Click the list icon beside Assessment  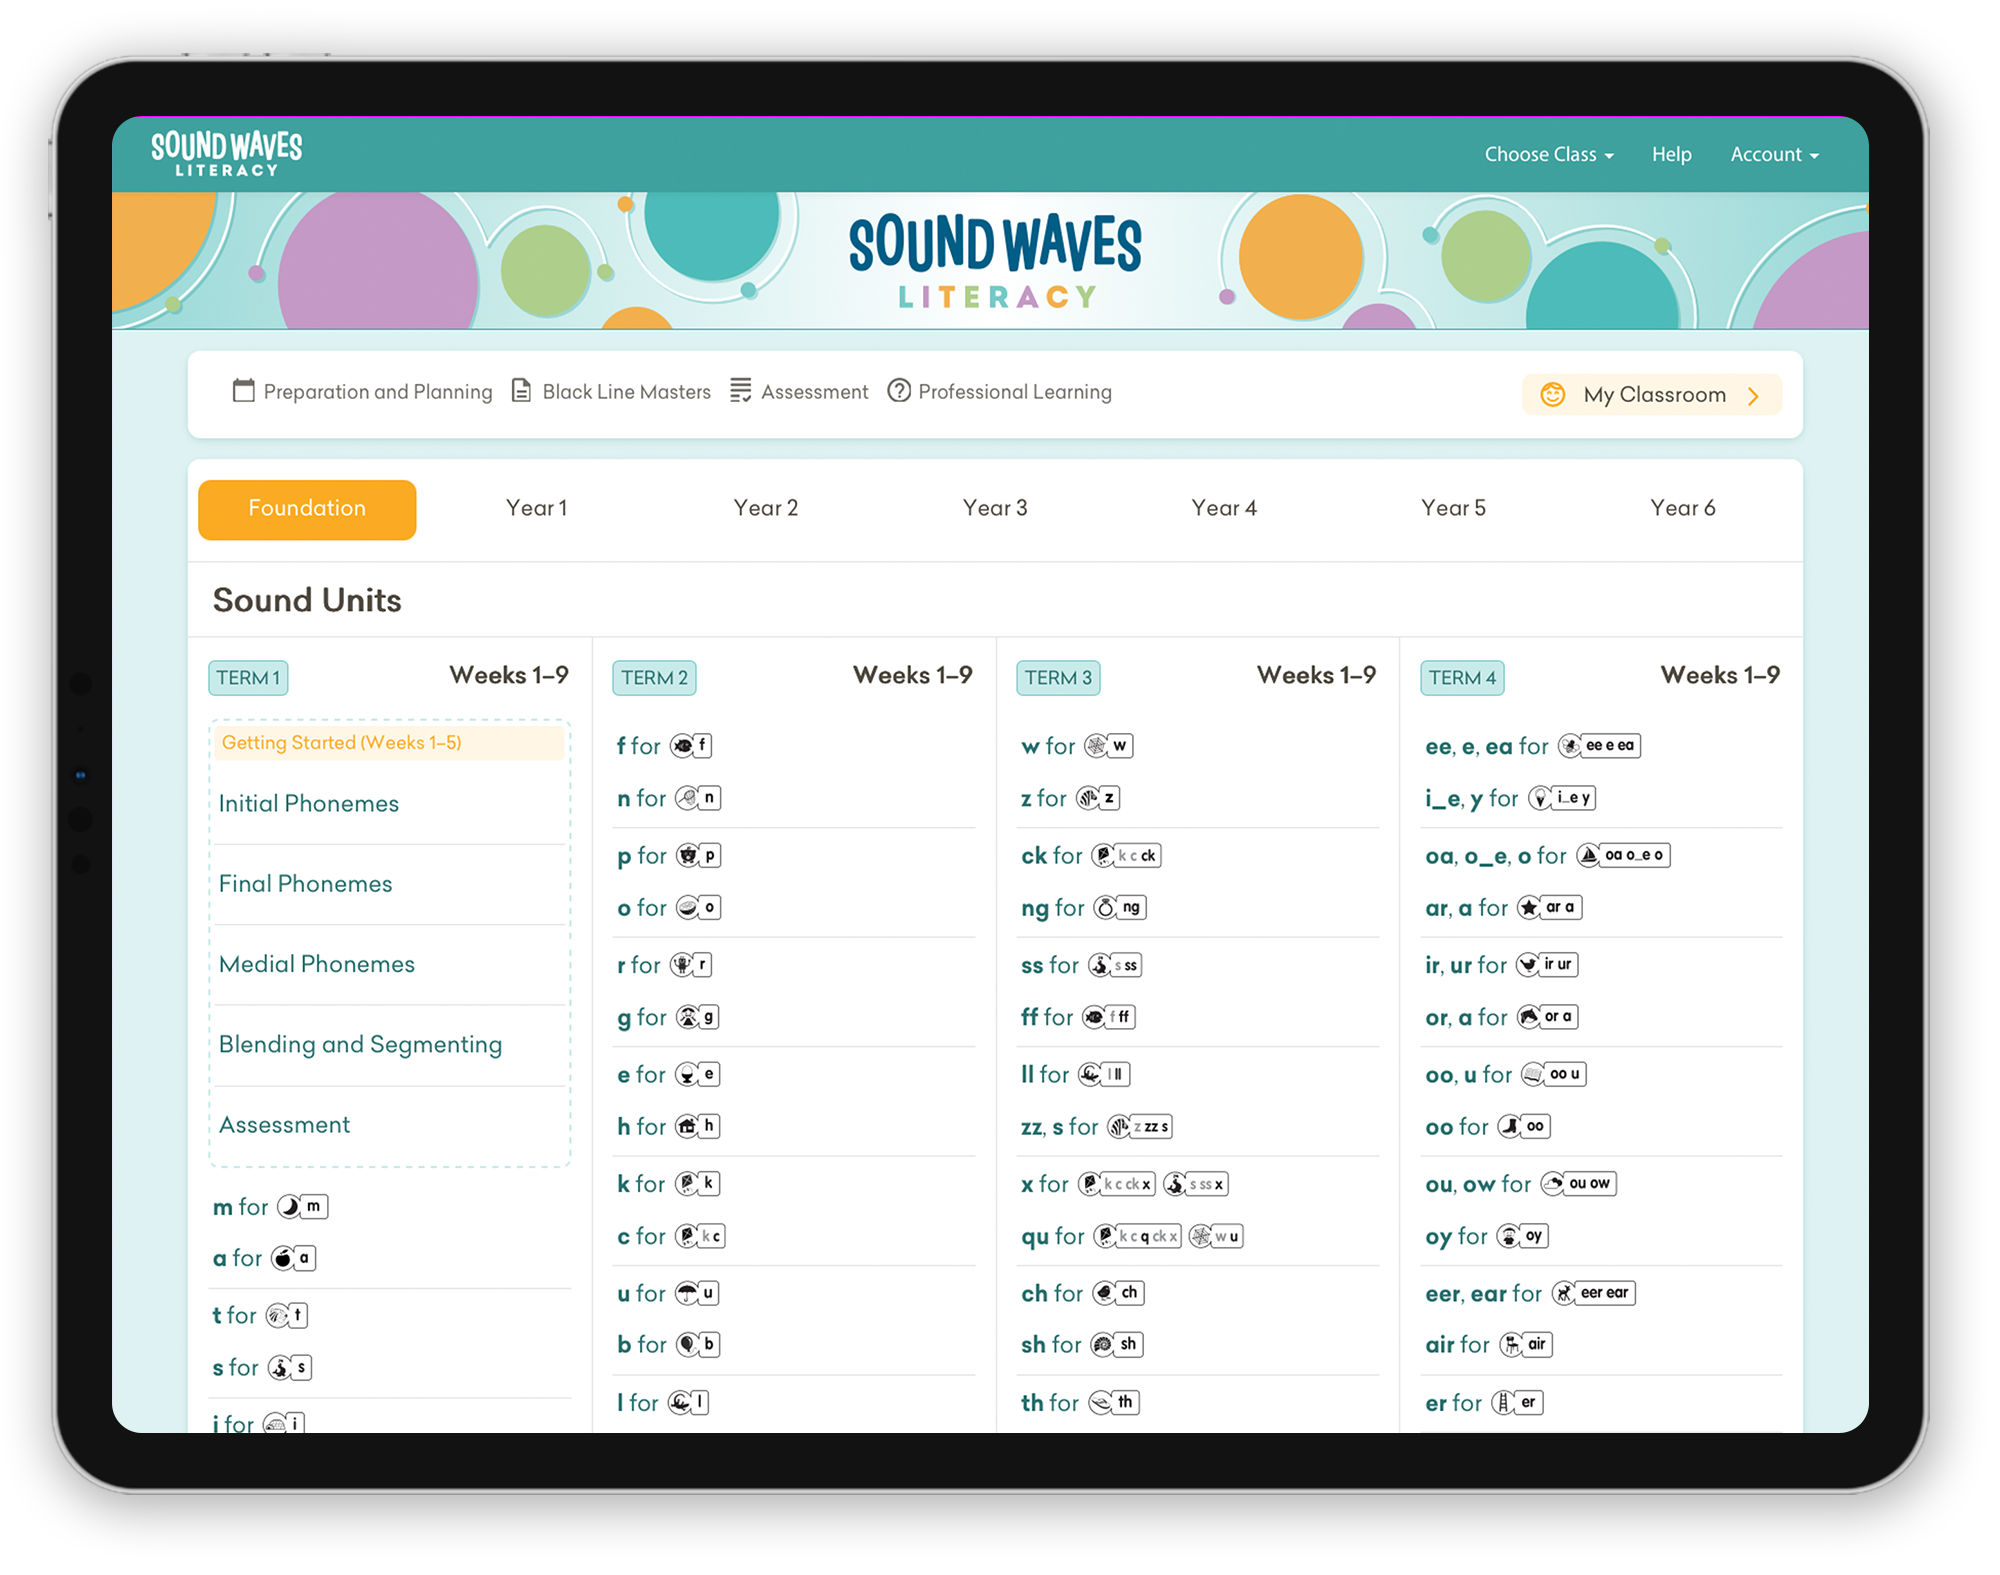[740, 391]
